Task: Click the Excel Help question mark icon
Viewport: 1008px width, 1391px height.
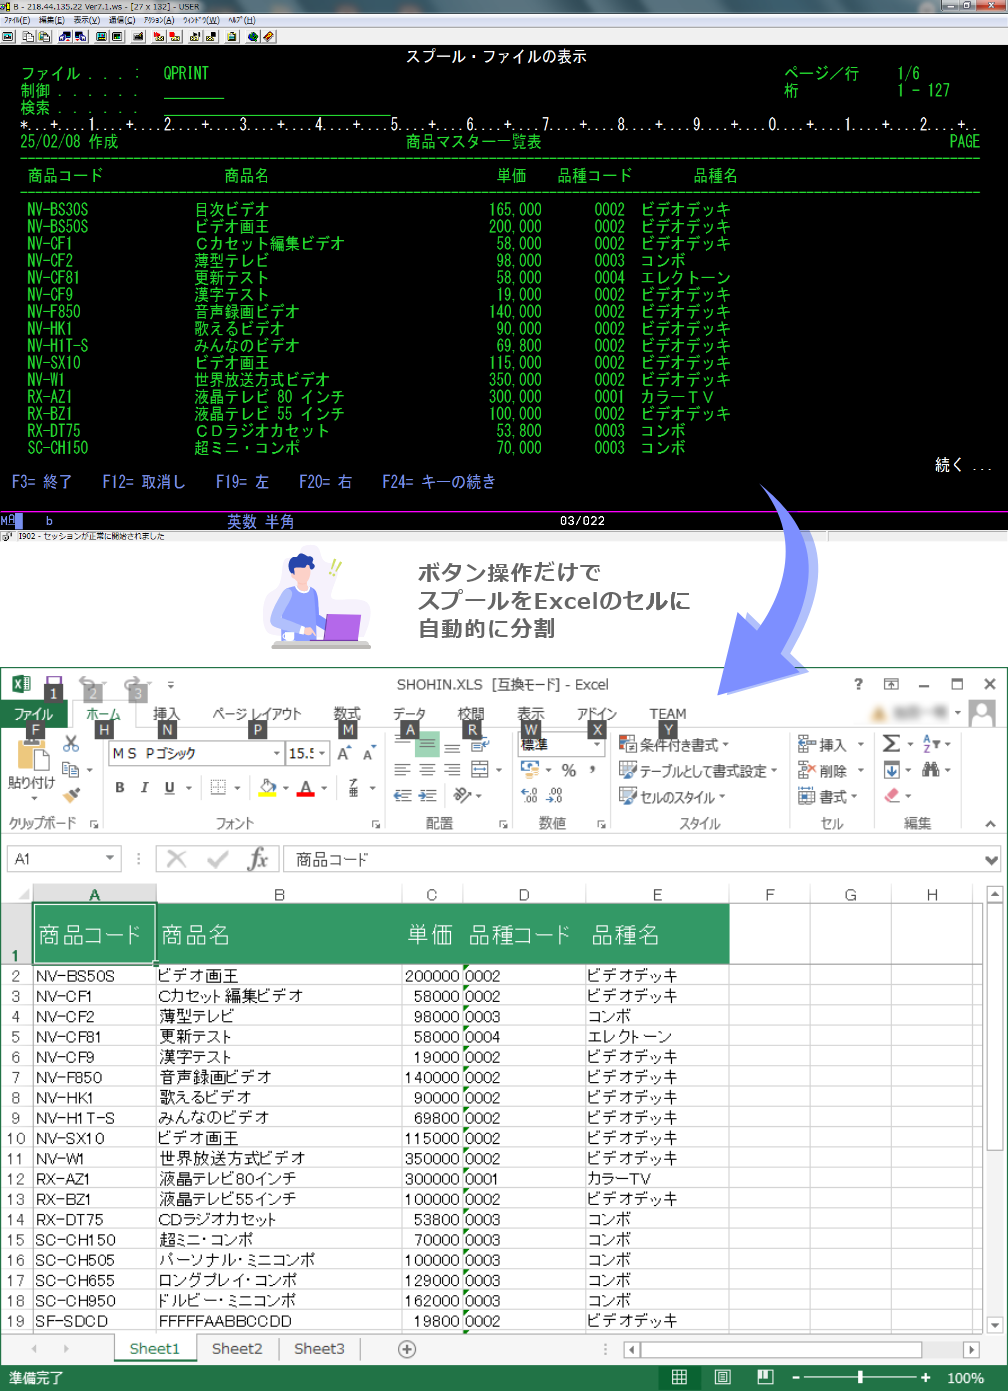Action: pyautogui.click(x=858, y=684)
